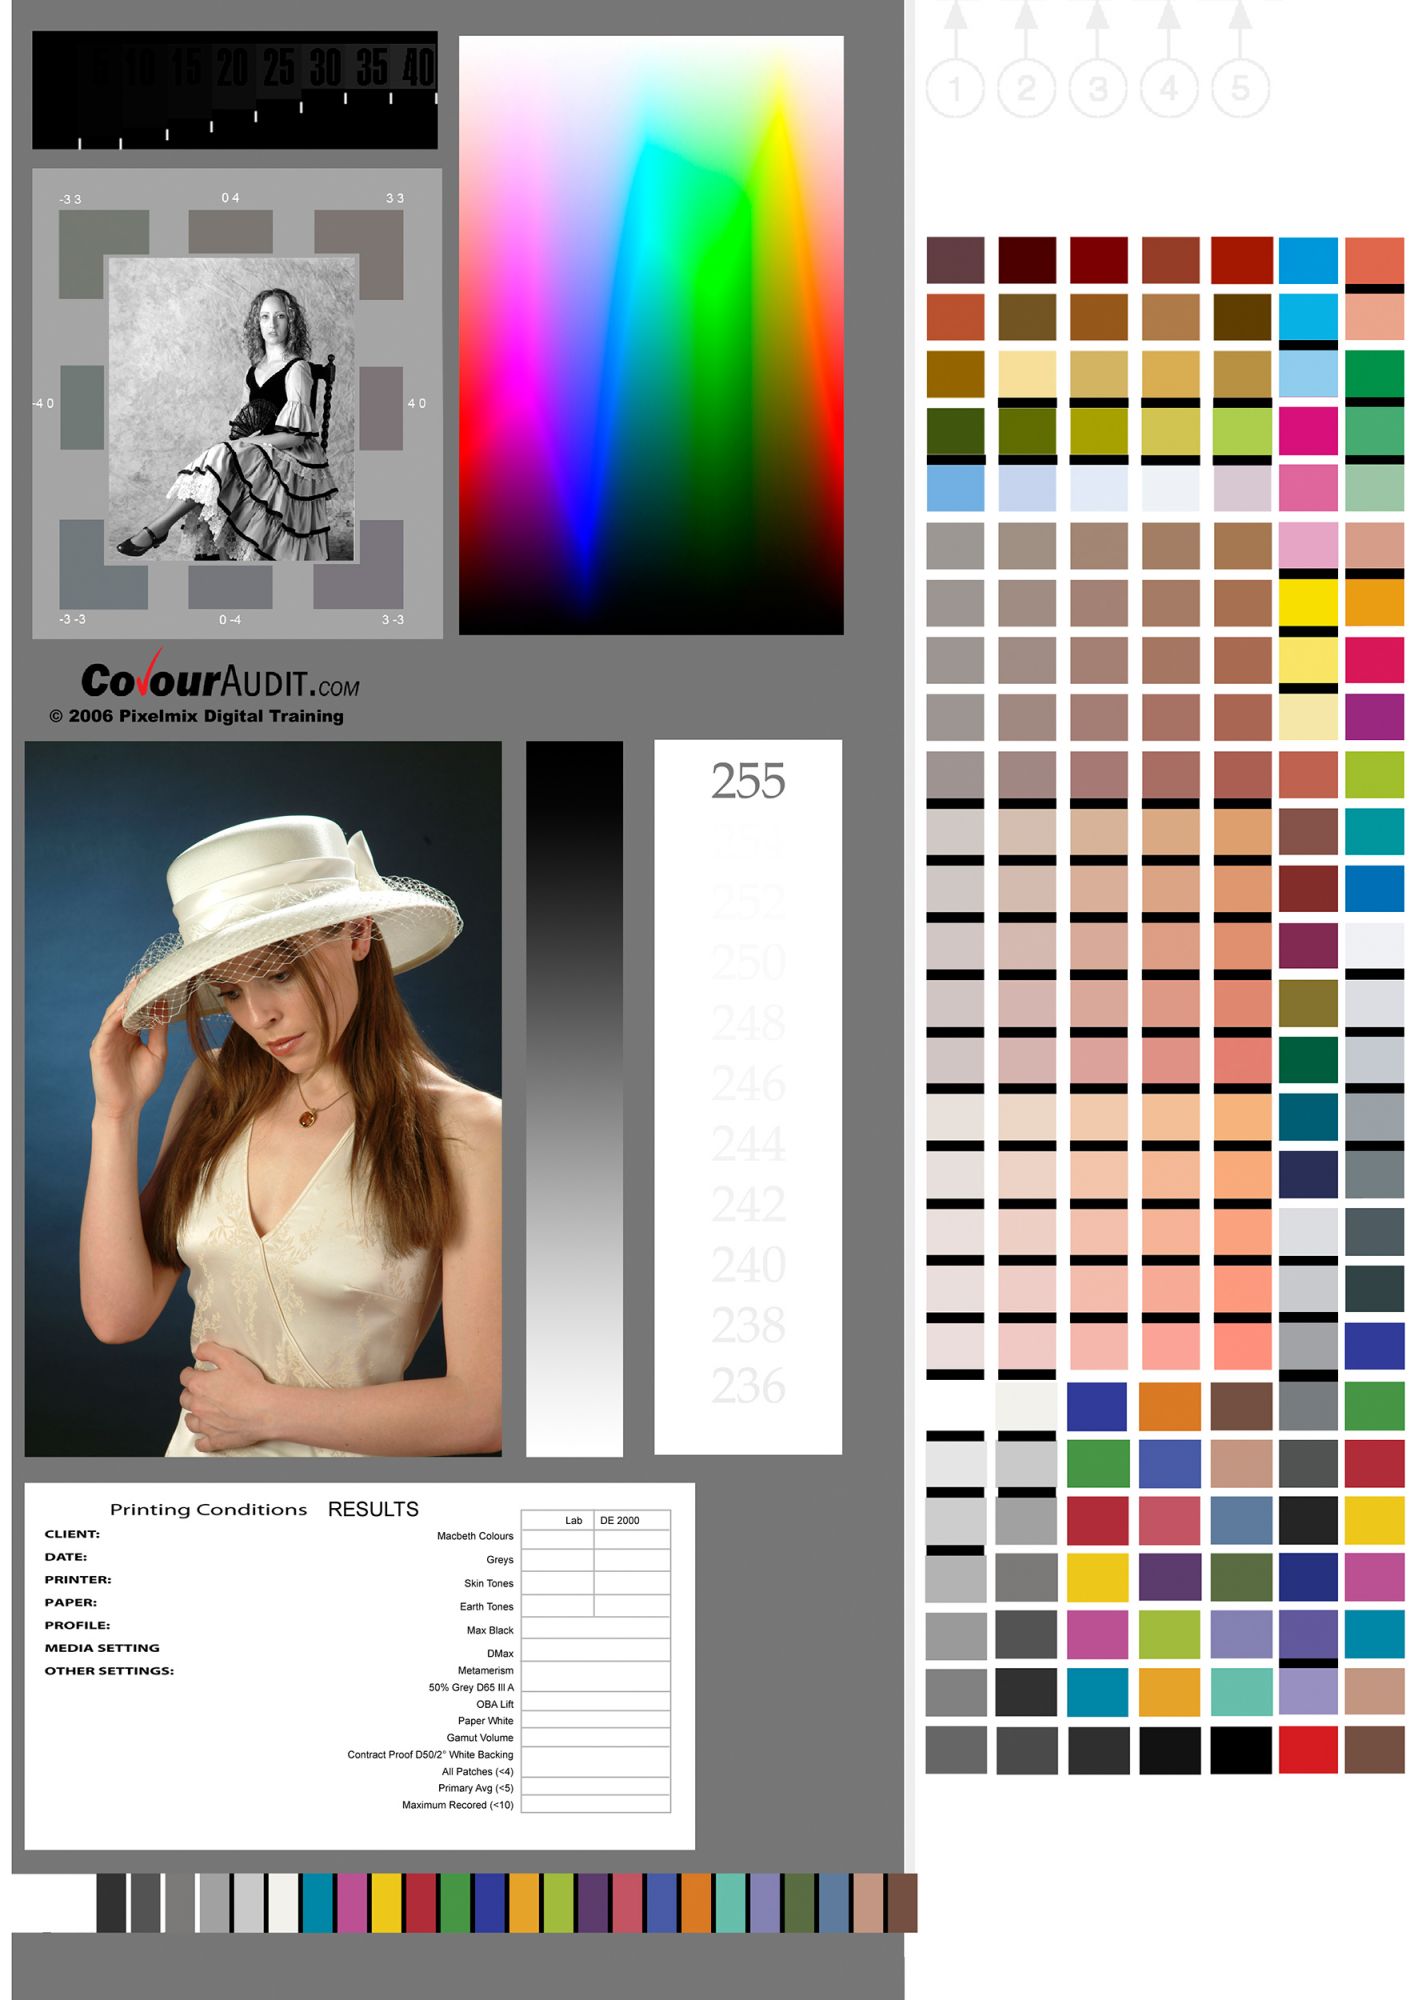
Task: Click the ColourAudit.com logo
Action: (219, 681)
